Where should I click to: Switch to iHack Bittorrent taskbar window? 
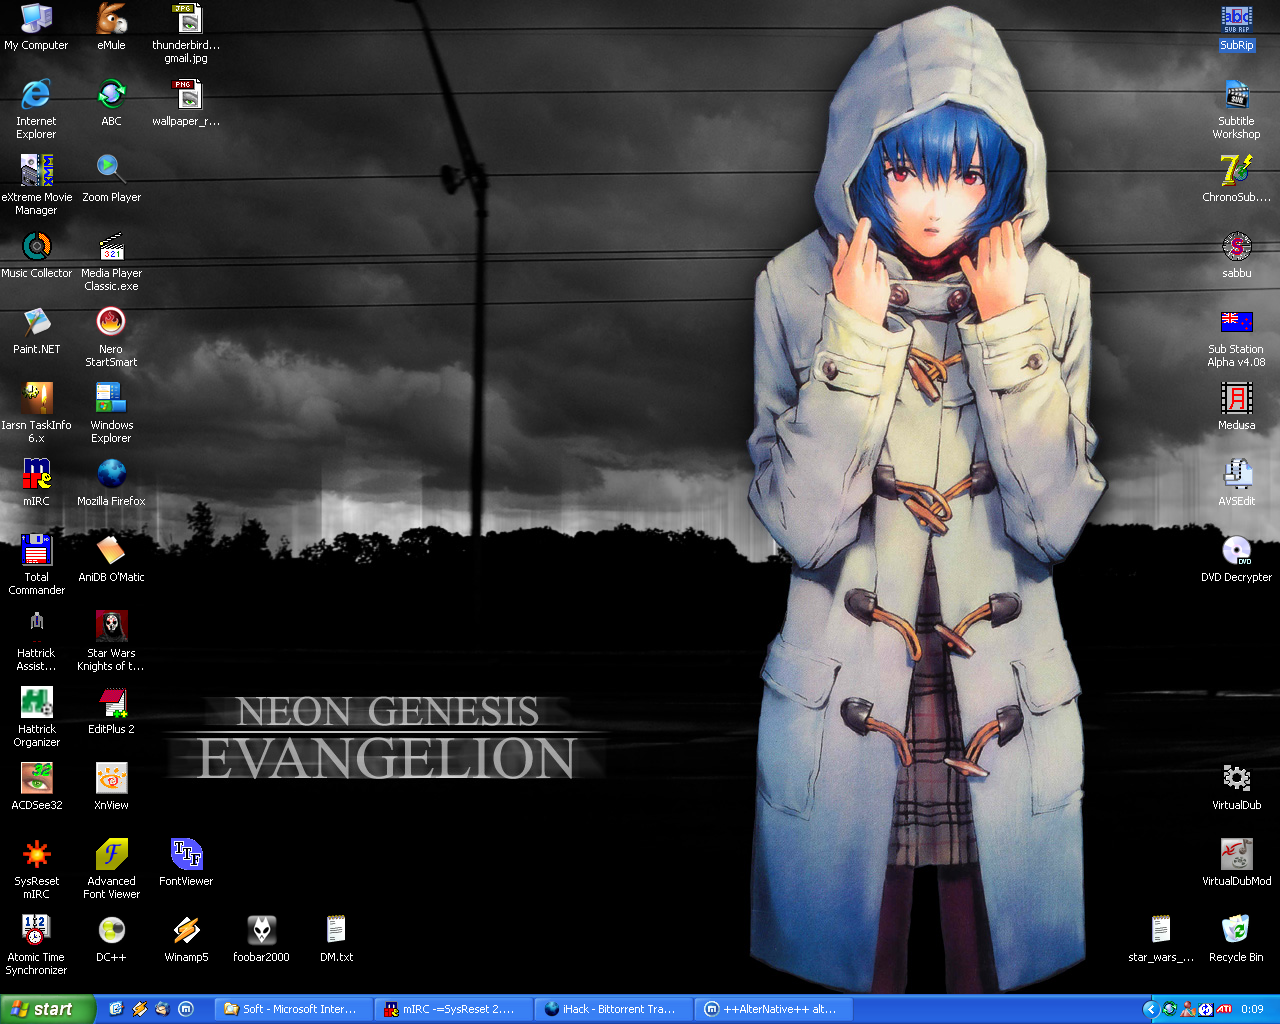tap(614, 1009)
